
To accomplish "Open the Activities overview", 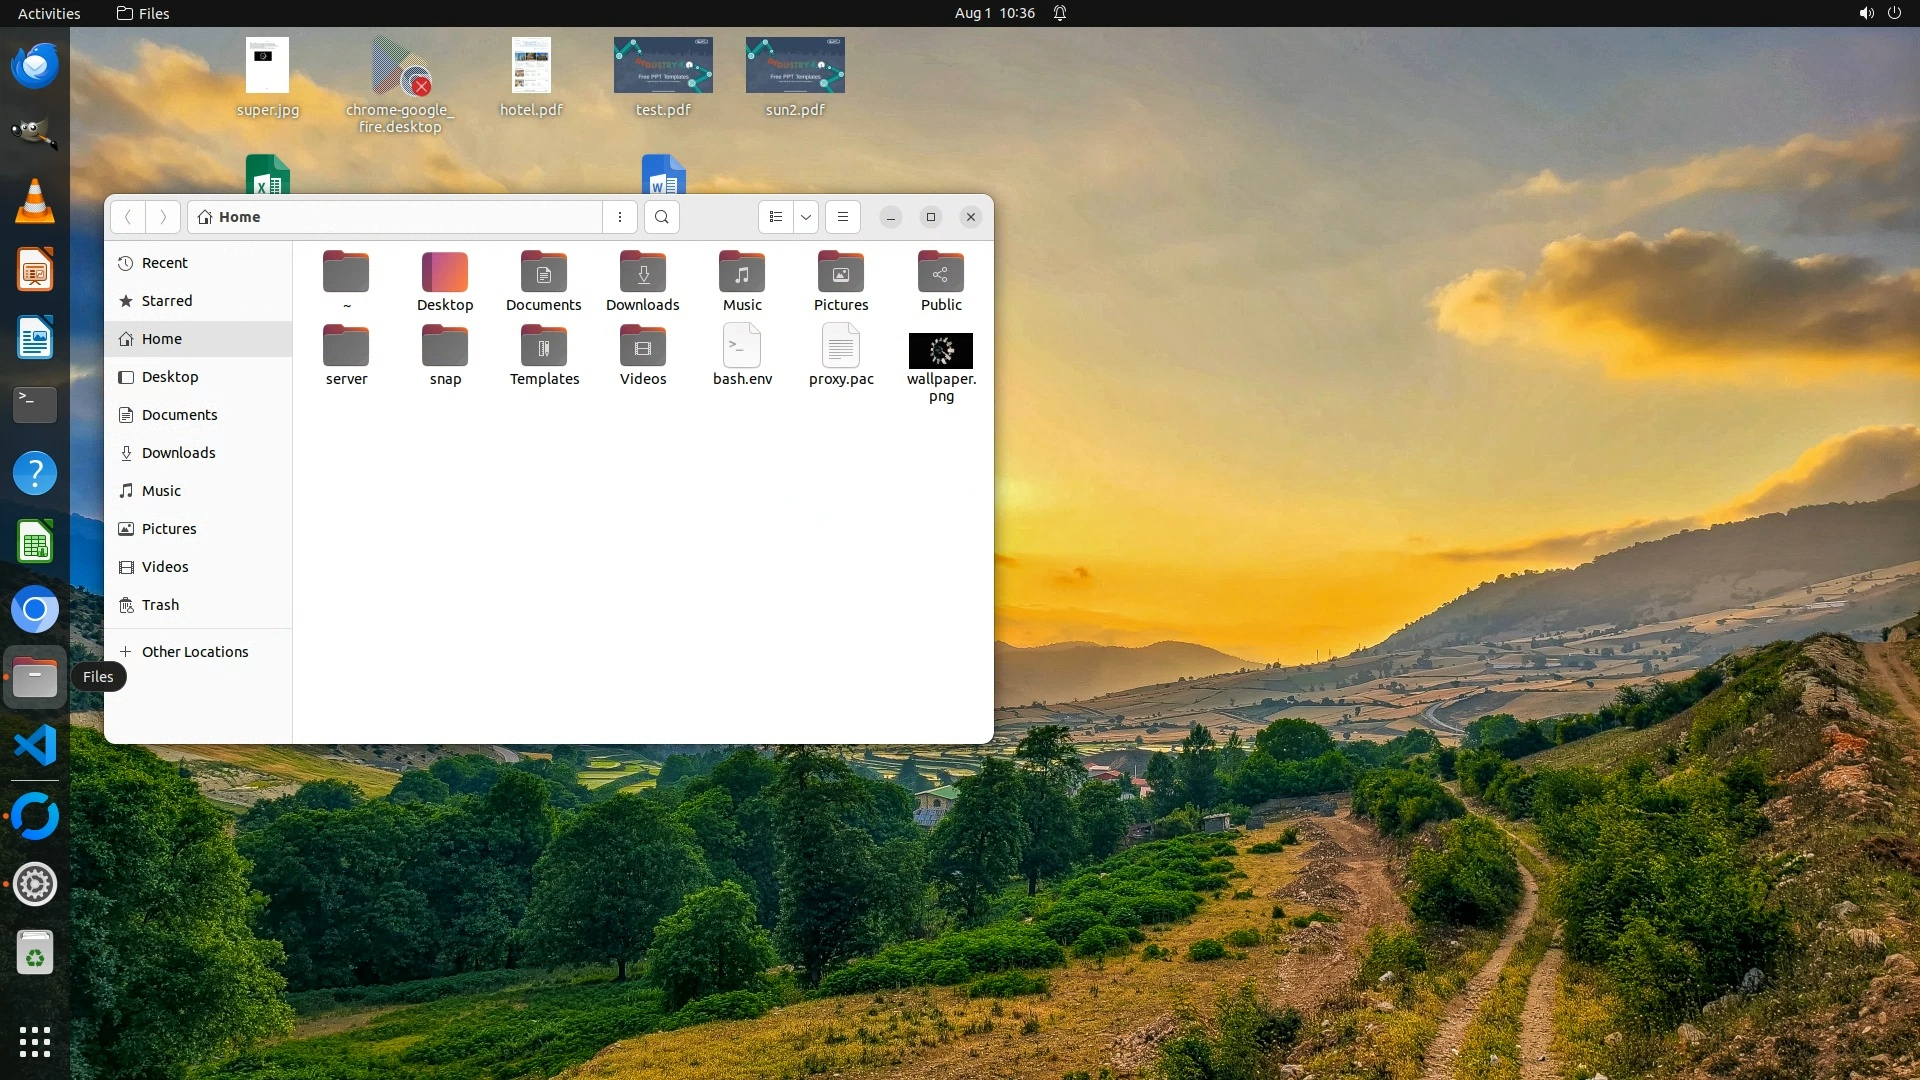I will pos(49,13).
